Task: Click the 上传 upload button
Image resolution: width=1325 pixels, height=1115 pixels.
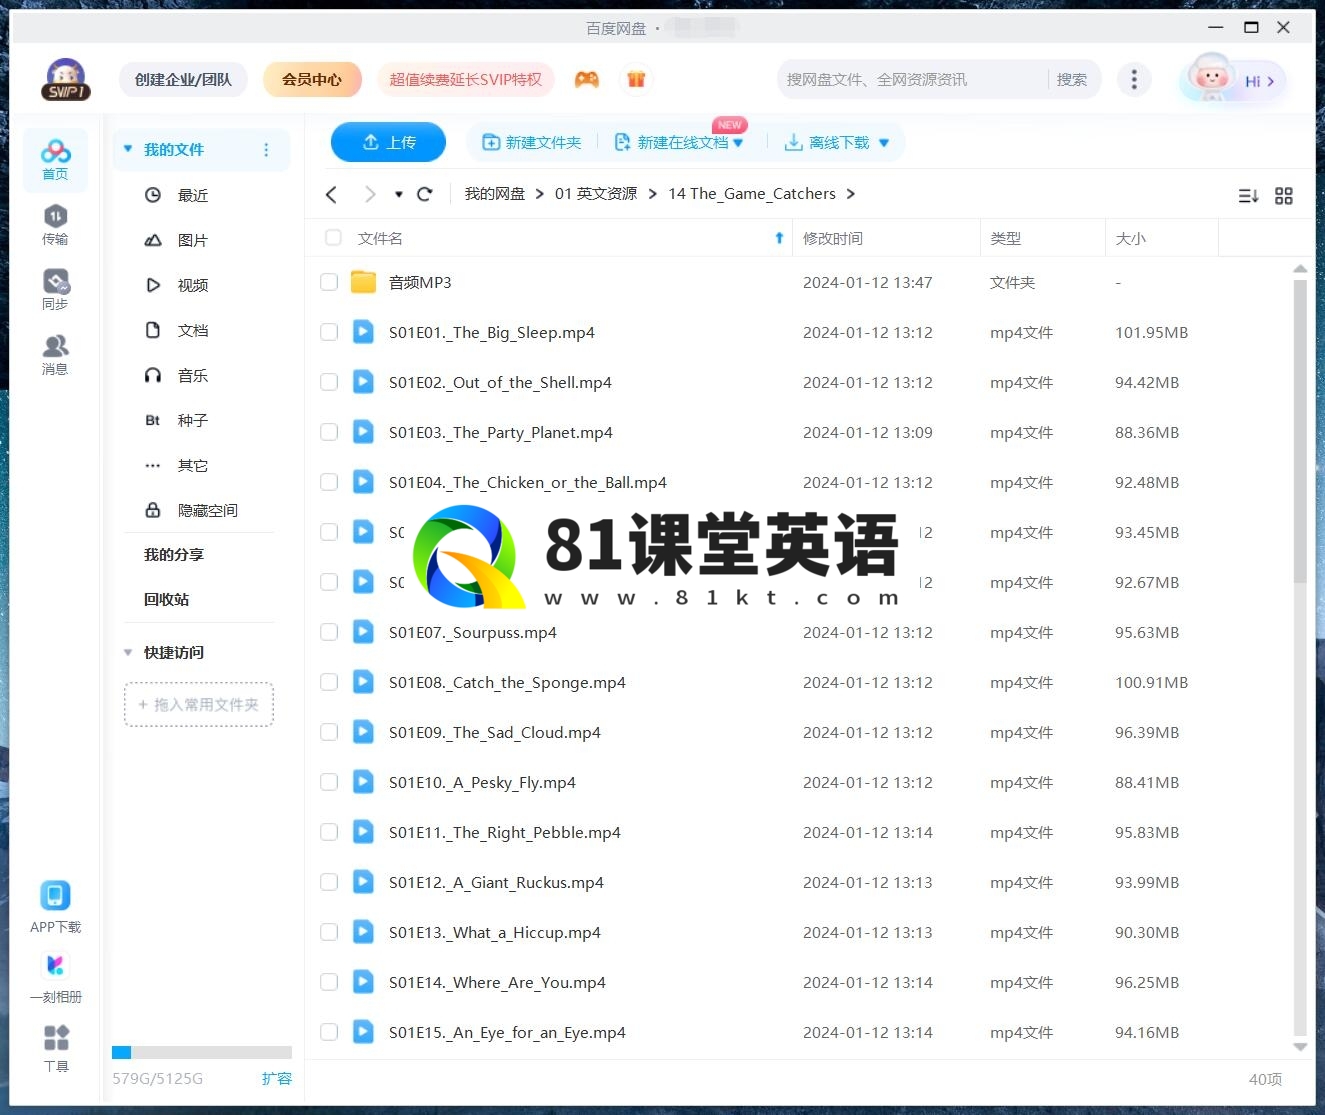Action: pyautogui.click(x=388, y=142)
